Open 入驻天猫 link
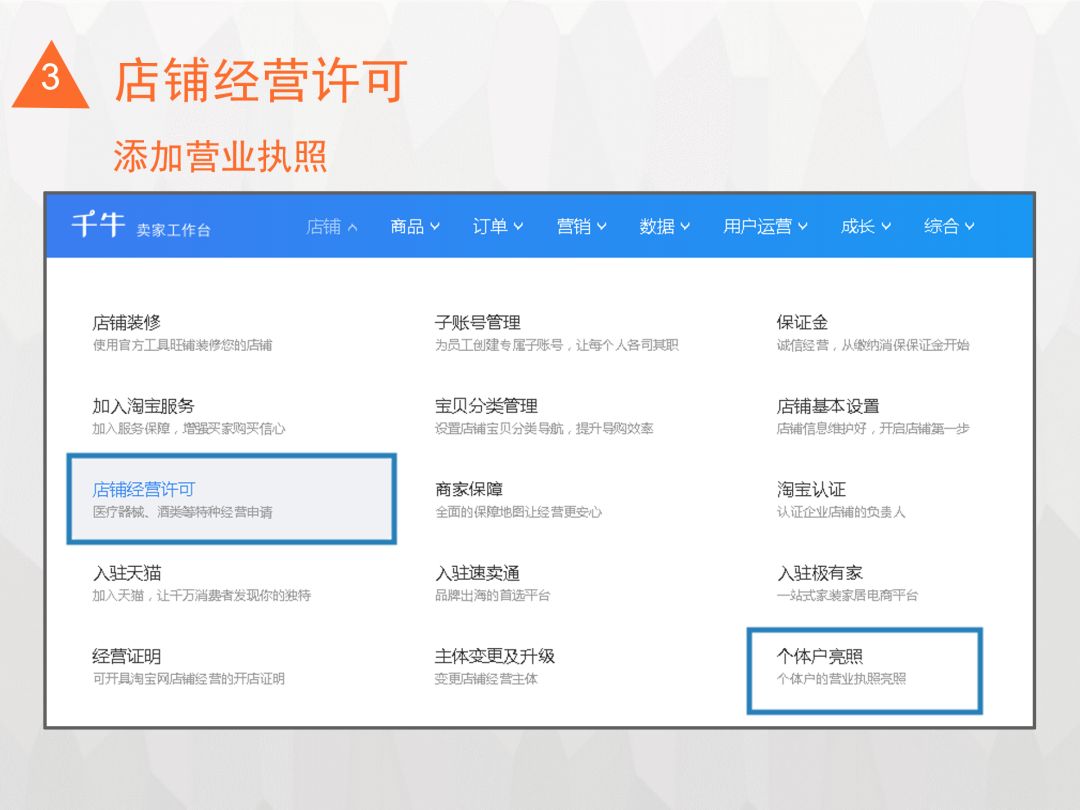The width and height of the screenshot is (1080, 810). [127, 573]
